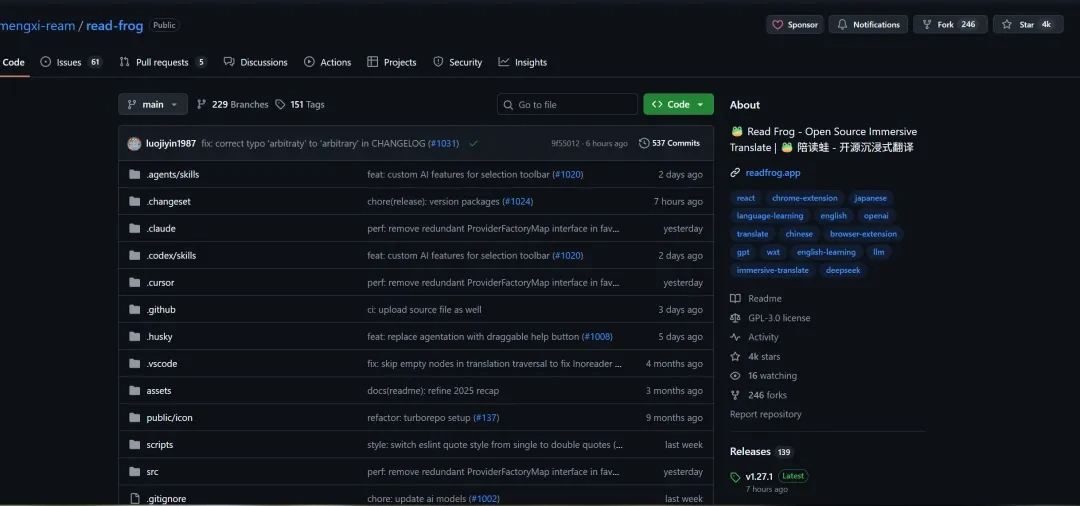Click the book icon next to Readme
1080x506 pixels.
click(735, 299)
